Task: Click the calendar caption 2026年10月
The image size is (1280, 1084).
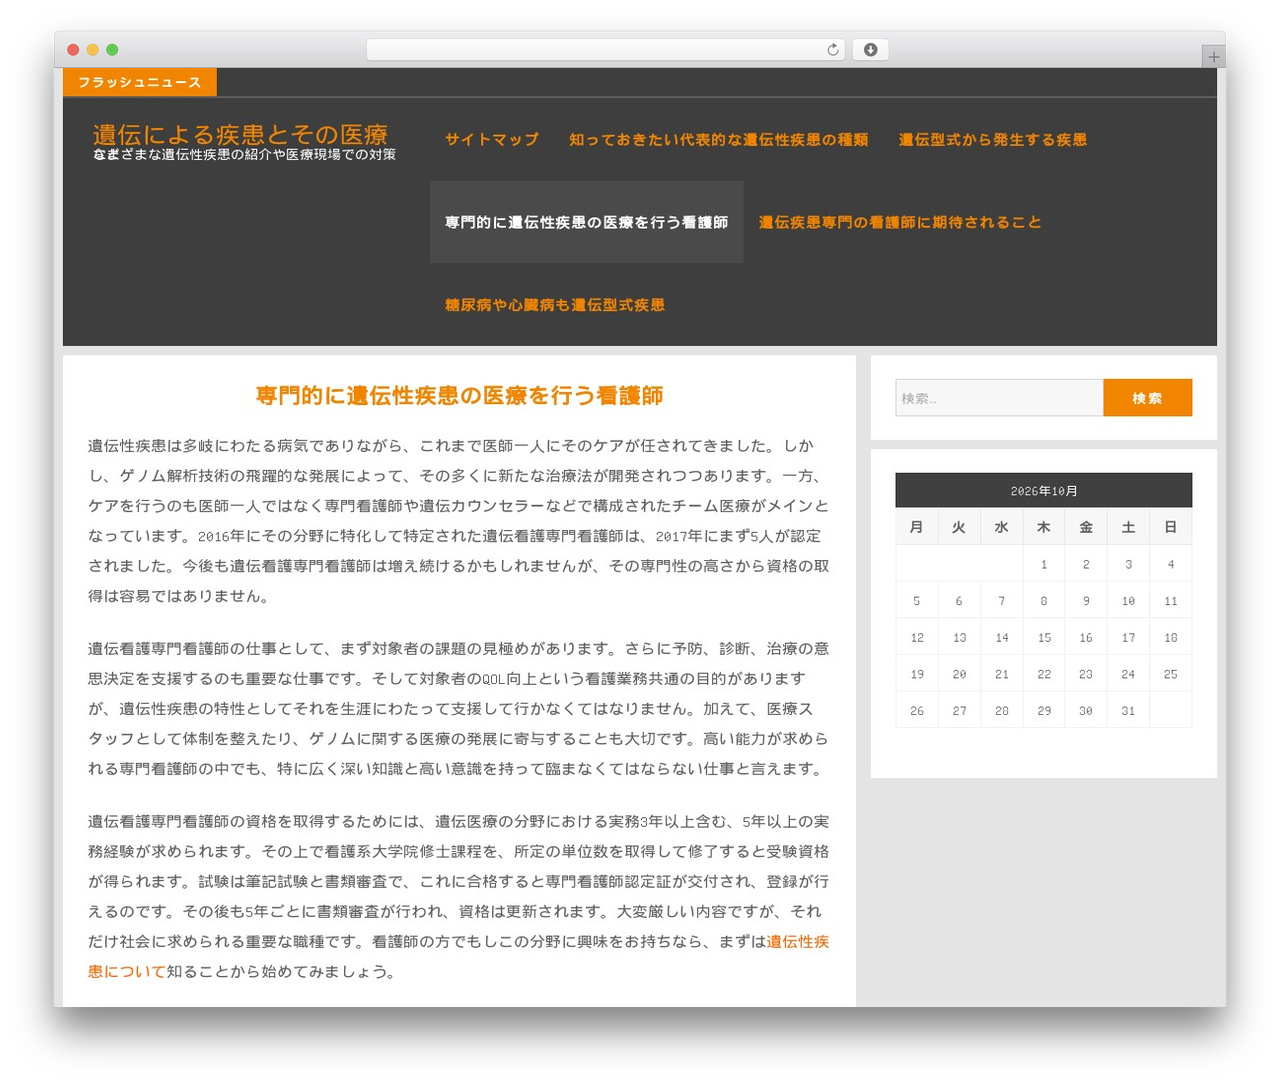Action: click(1044, 491)
